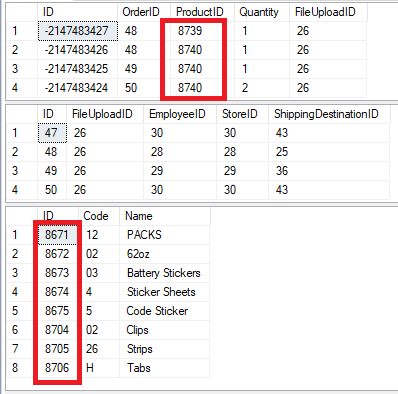Select StoreID cell 29
The height and width of the screenshot is (394, 398).
click(242, 171)
